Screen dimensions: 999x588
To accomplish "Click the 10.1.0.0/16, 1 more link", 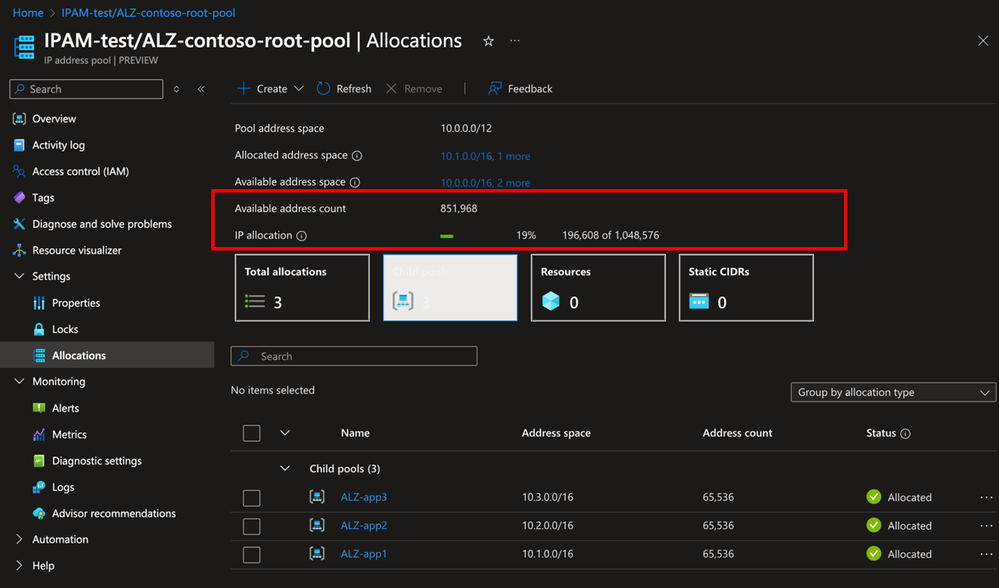I will pyautogui.click(x=485, y=156).
